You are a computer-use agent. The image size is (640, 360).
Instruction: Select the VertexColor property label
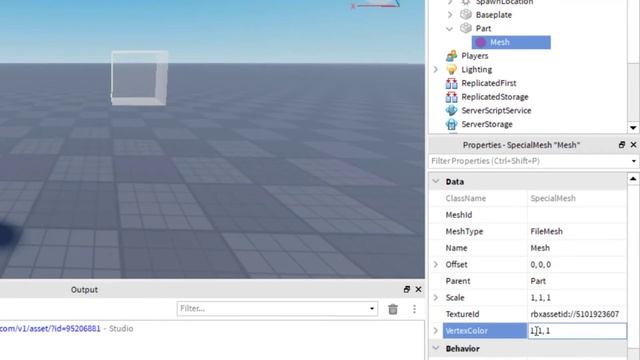[467, 331]
